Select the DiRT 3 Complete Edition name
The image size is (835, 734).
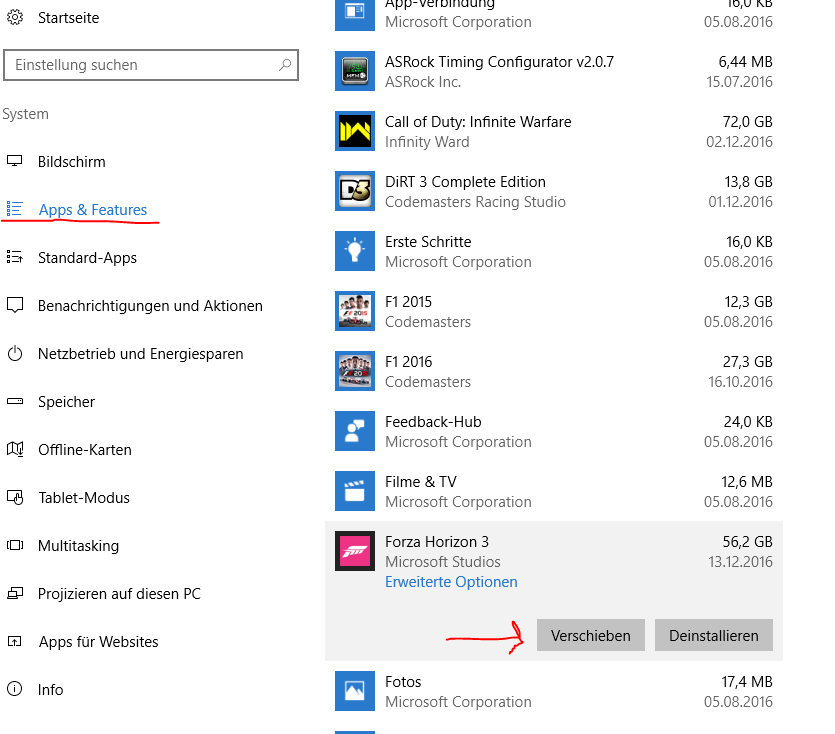tap(465, 182)
